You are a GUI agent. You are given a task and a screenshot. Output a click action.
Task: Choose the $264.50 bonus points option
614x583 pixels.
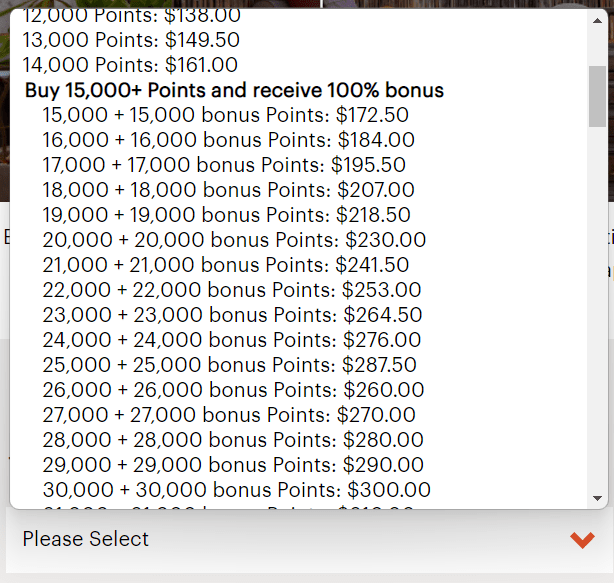(x=232, y=315)
